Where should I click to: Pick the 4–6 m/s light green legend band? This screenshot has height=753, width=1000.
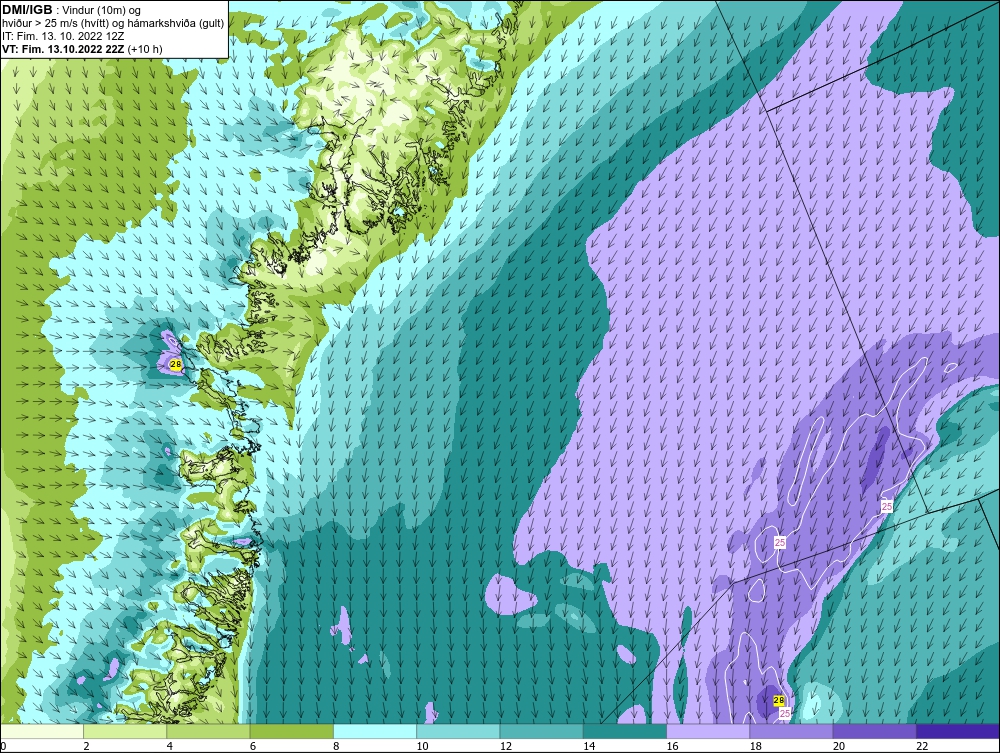click(209, 731)
